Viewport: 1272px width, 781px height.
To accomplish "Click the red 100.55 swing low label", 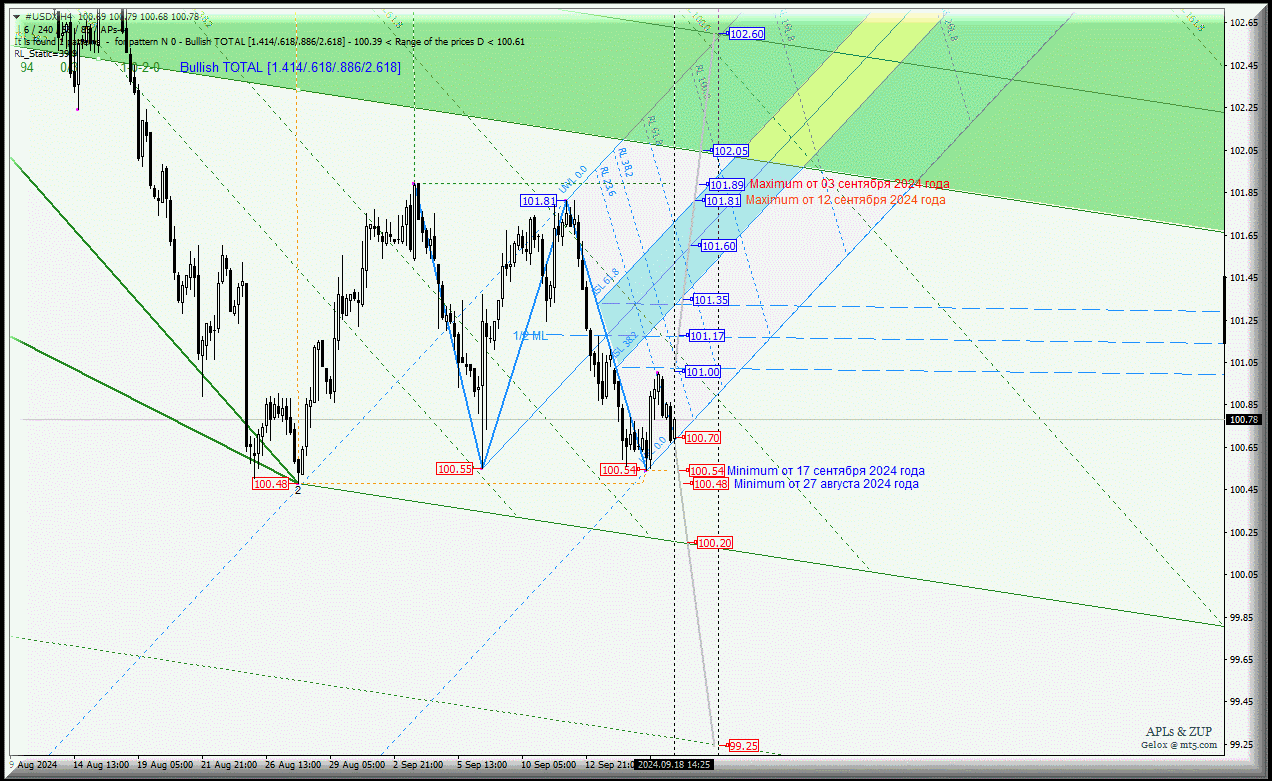I will tap(454, 469).
